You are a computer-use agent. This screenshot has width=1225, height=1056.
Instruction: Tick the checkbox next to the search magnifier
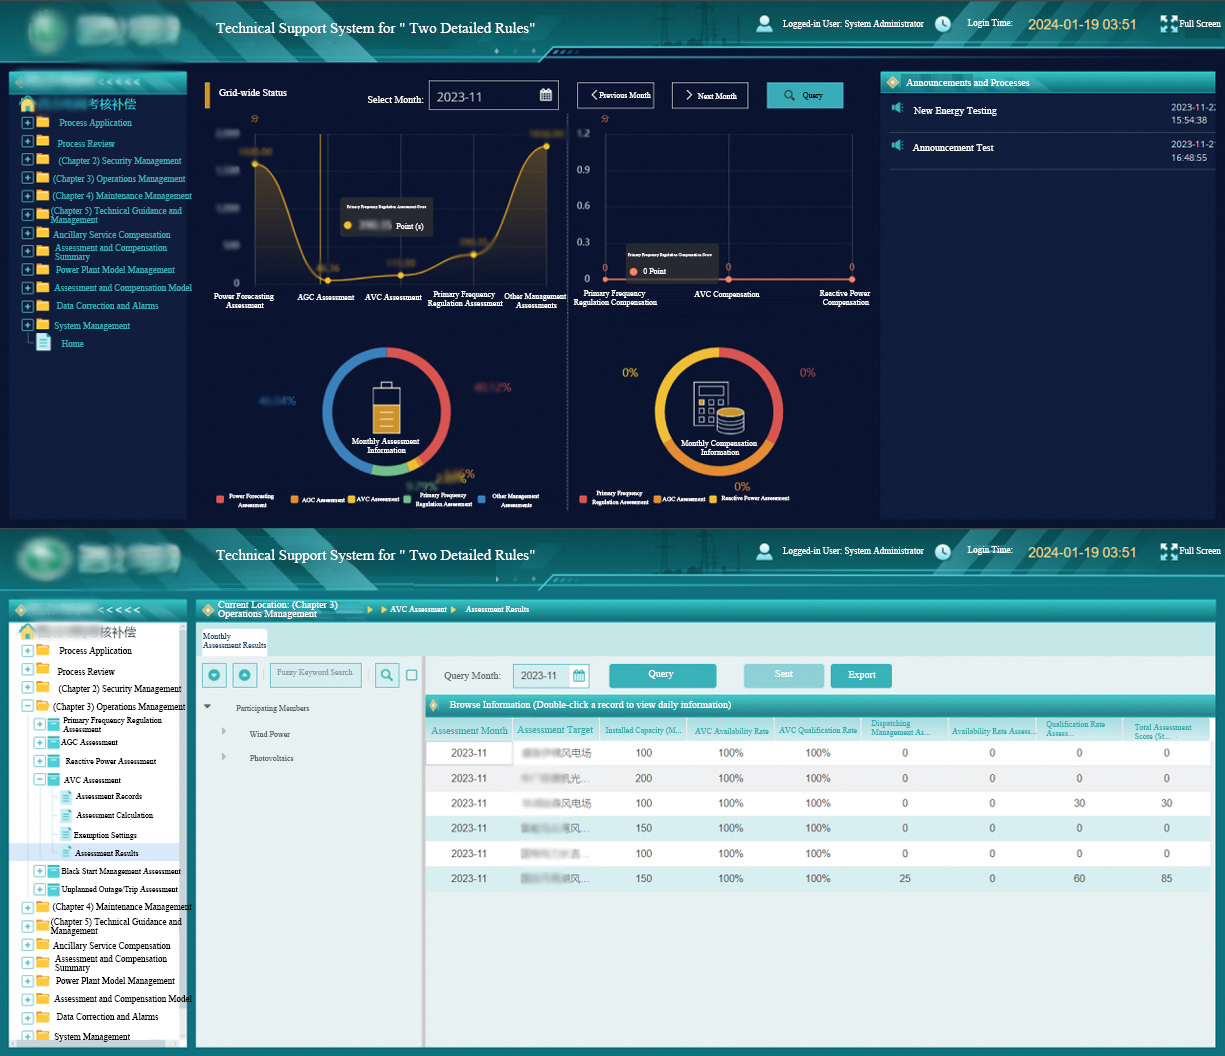click(411, 675)
